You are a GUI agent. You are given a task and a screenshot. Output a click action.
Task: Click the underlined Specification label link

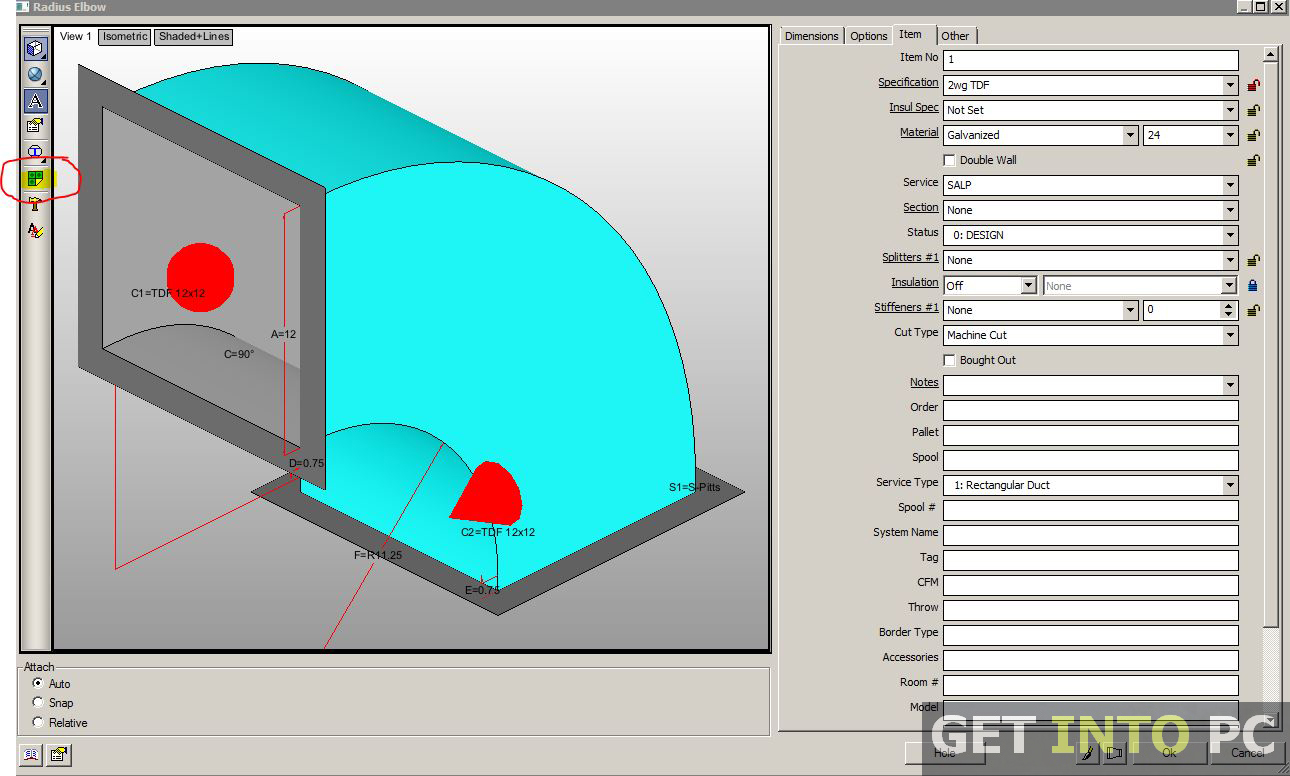tap(908, 83)
